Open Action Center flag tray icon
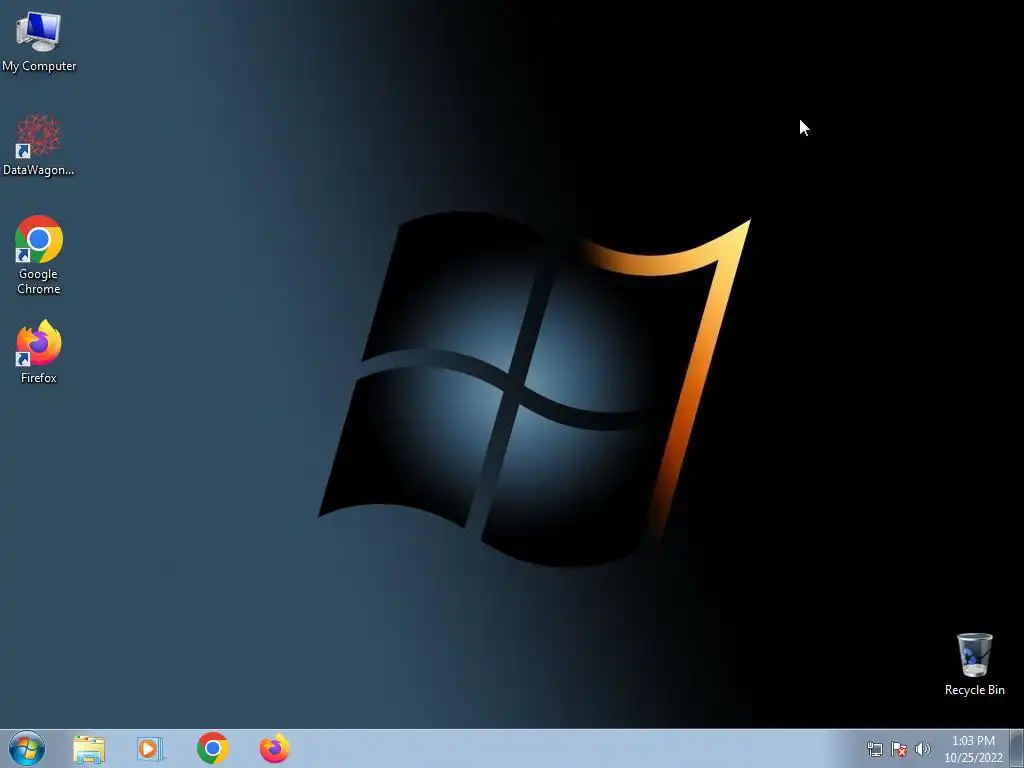The image size is (1024, 768). point(899,749)
